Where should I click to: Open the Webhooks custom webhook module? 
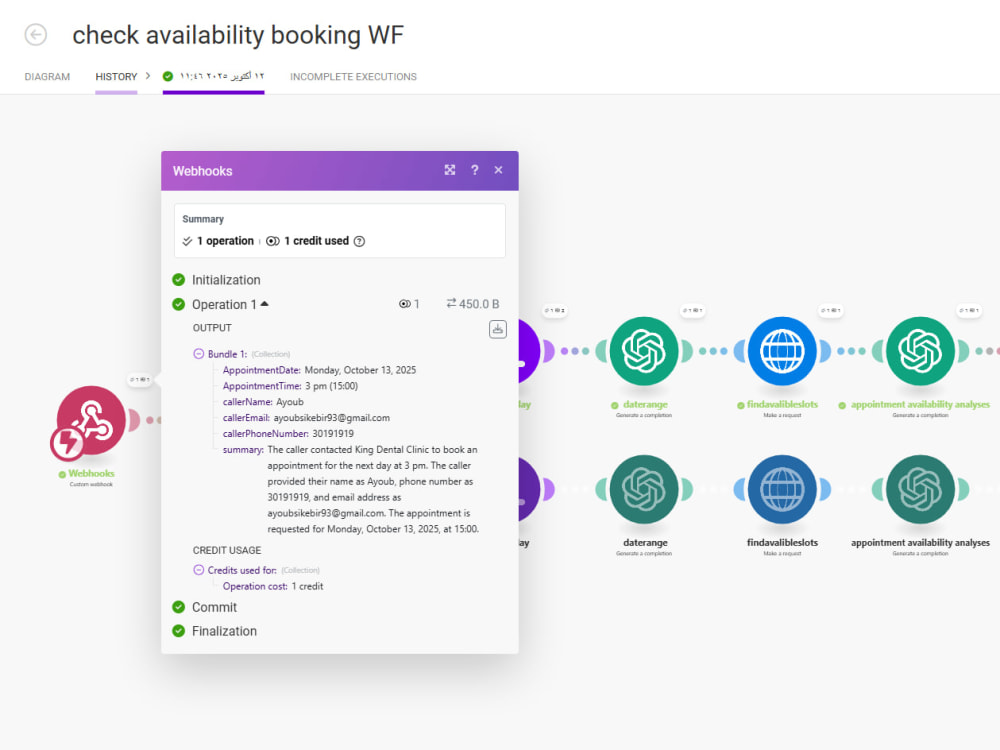91,420
